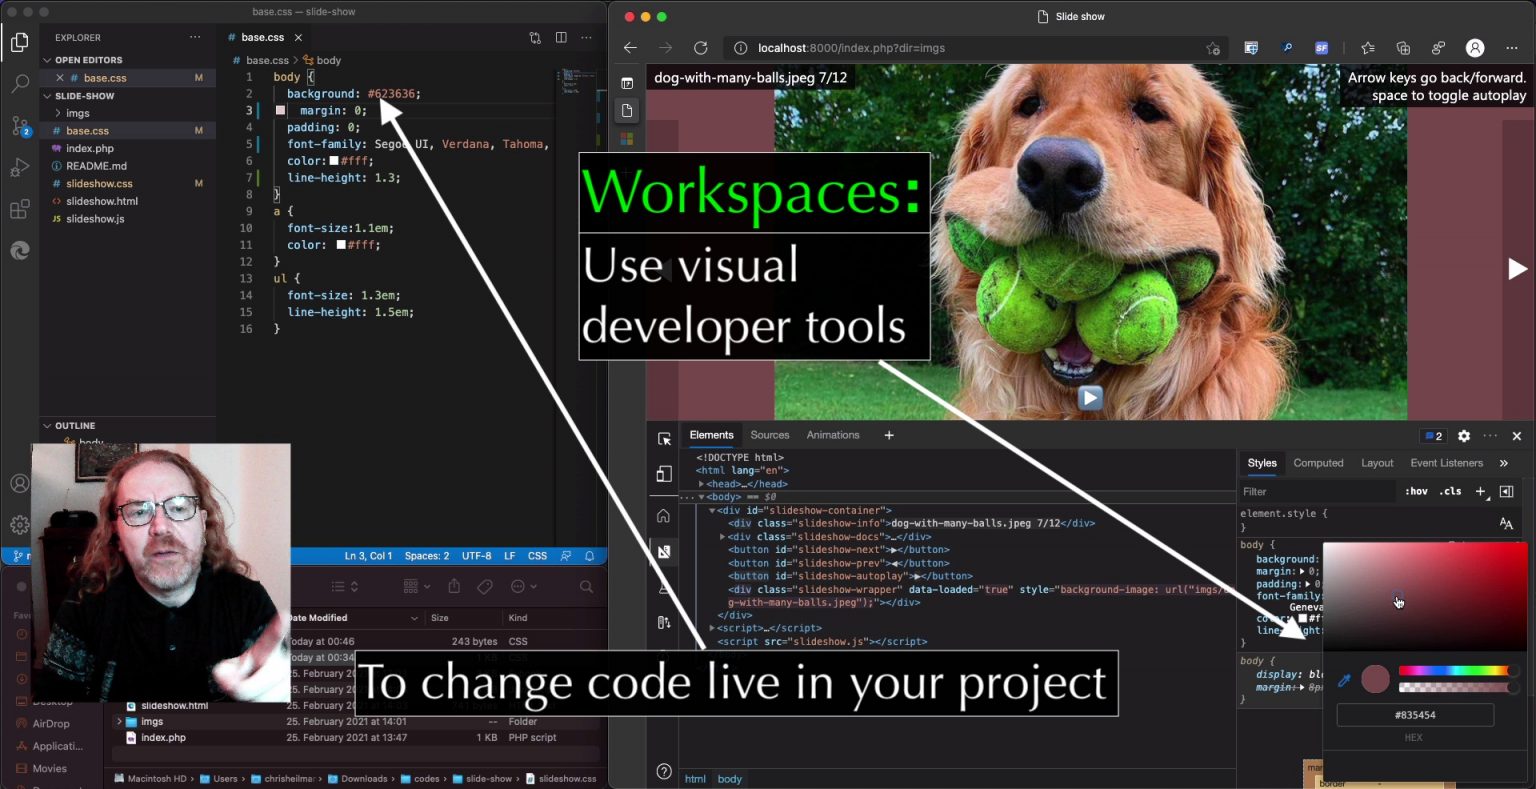The width and height of the screenshot is (1536, 789).
Task: Expand the imgs folder in Explorer
Action: (77, 113)
